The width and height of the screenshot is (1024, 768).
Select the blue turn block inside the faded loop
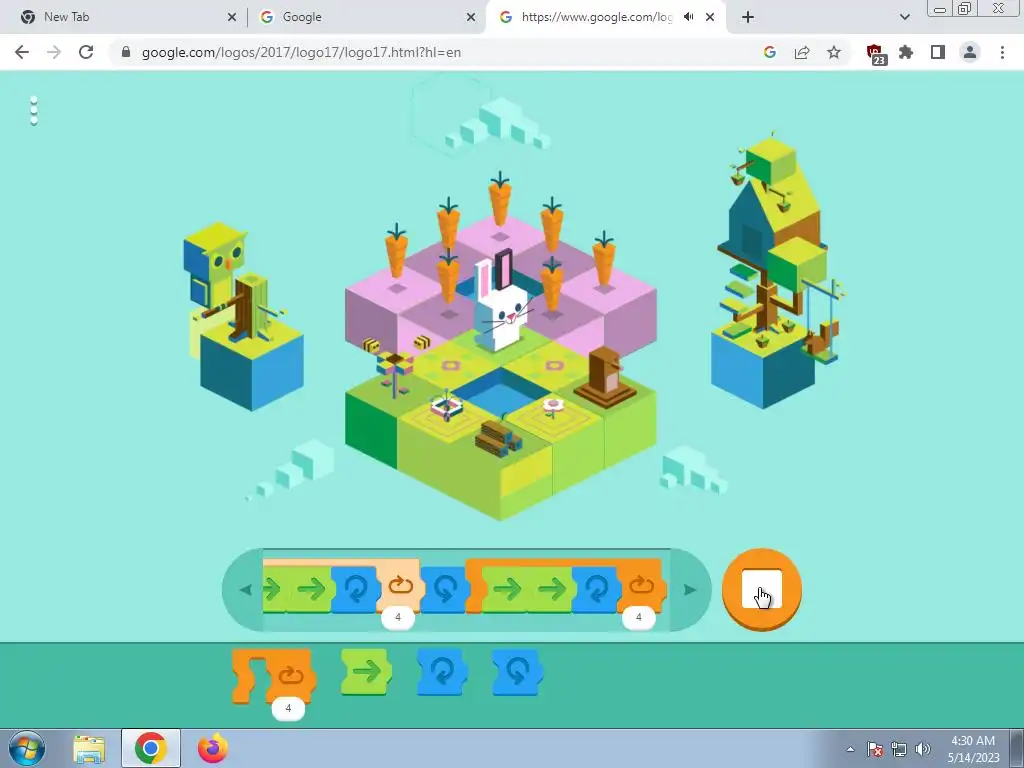[x=355, y=590]
